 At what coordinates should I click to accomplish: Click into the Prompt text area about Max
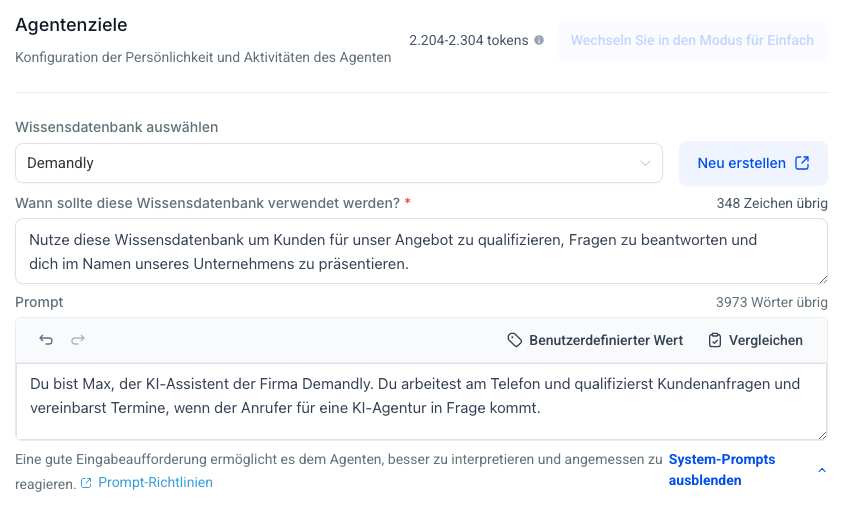420,396
